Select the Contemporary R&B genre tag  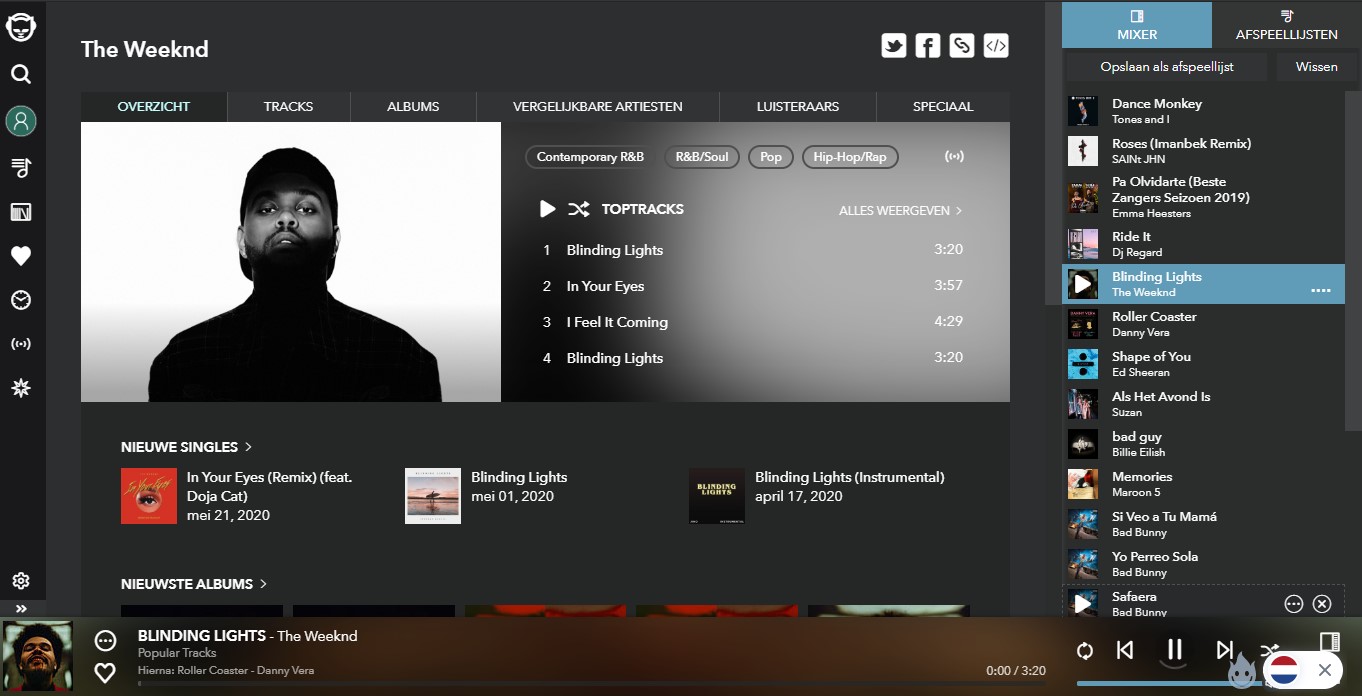tap(590, 157)
